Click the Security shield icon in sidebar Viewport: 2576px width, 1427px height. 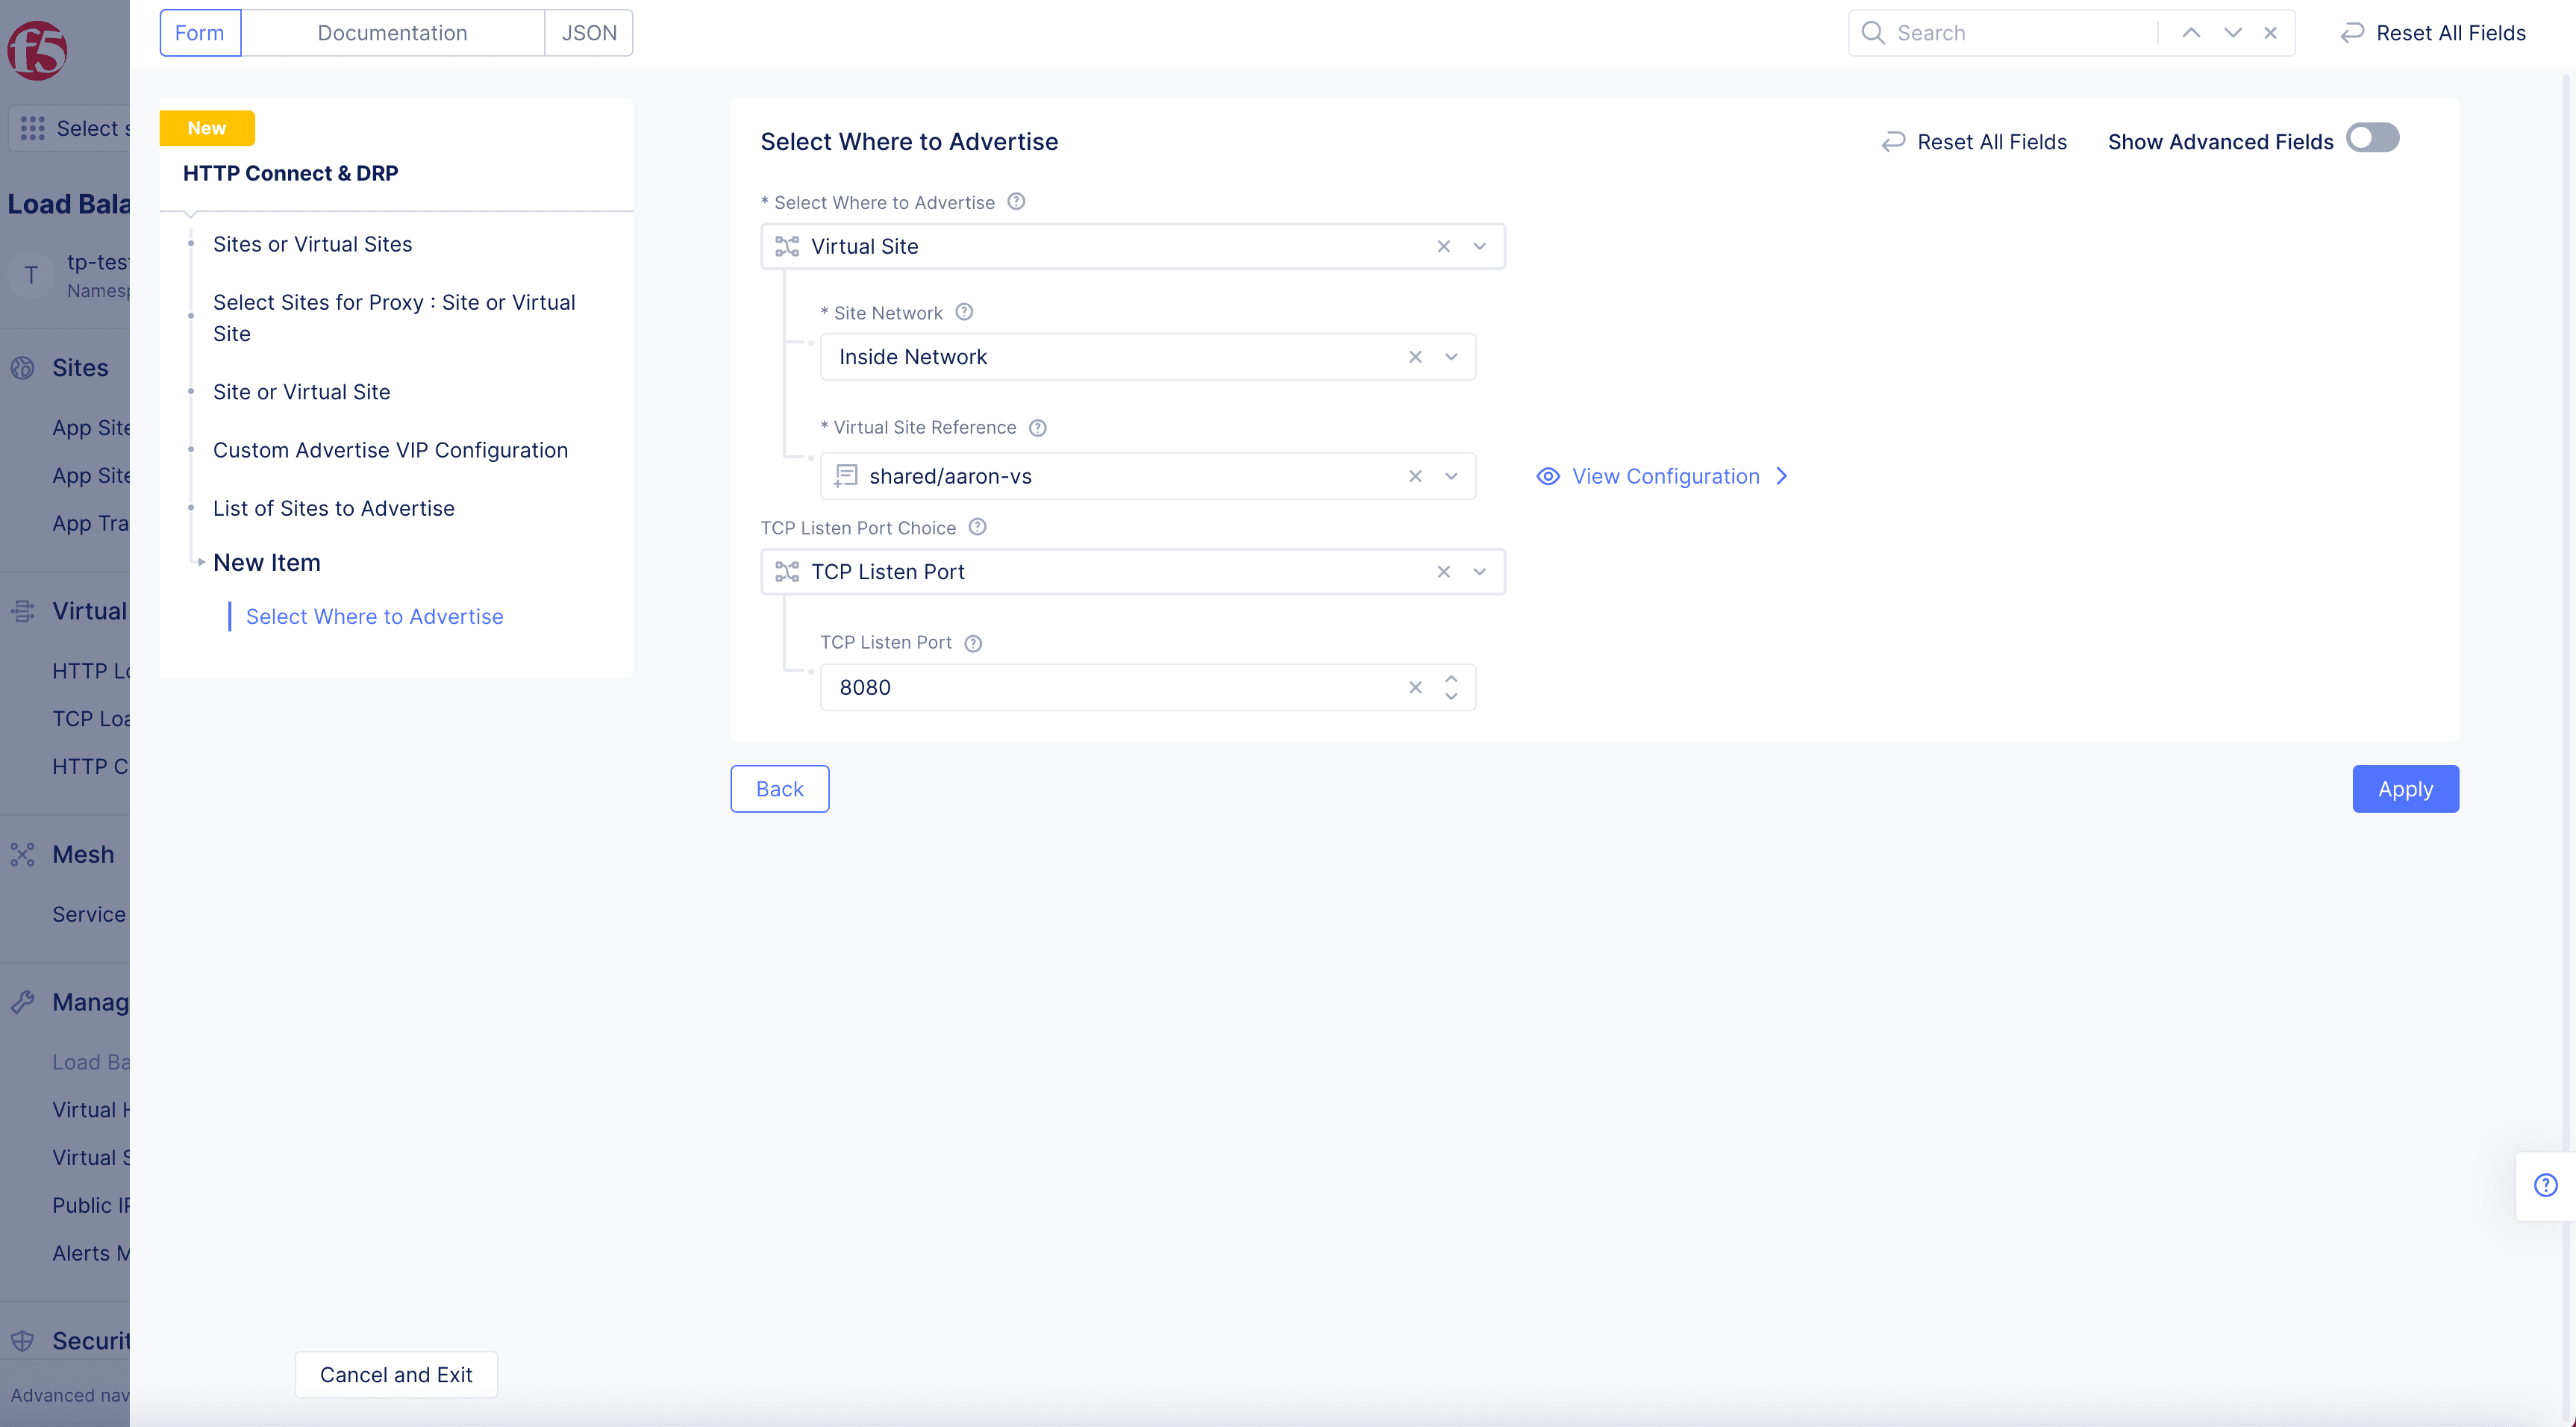pyautogui.click(x=22, y=1341)
